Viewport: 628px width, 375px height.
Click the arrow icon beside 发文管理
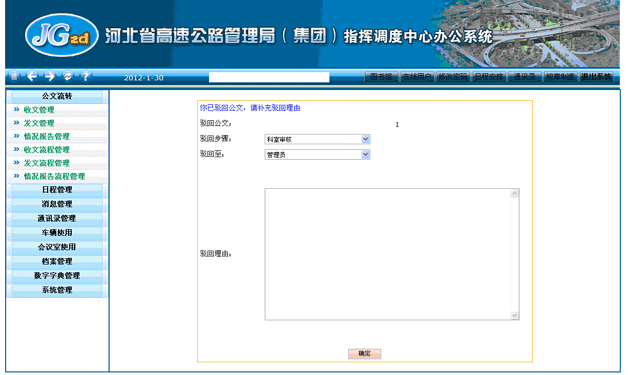coord(16,123)
